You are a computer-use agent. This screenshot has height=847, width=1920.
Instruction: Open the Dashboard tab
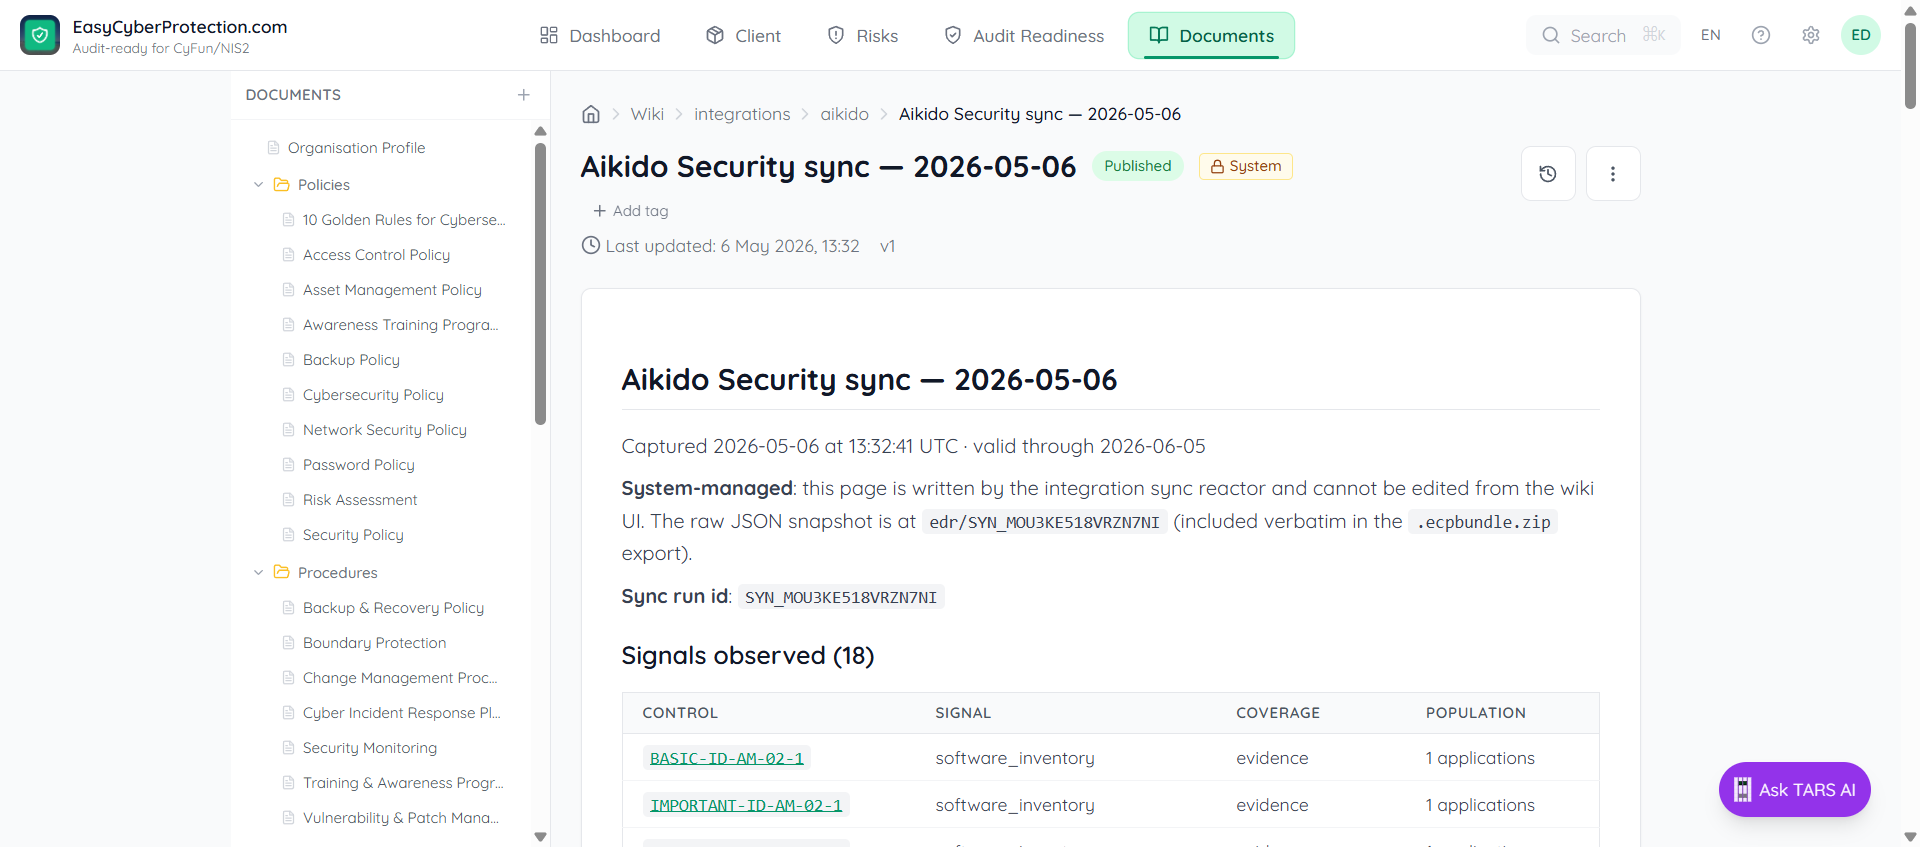pos(600,36)
